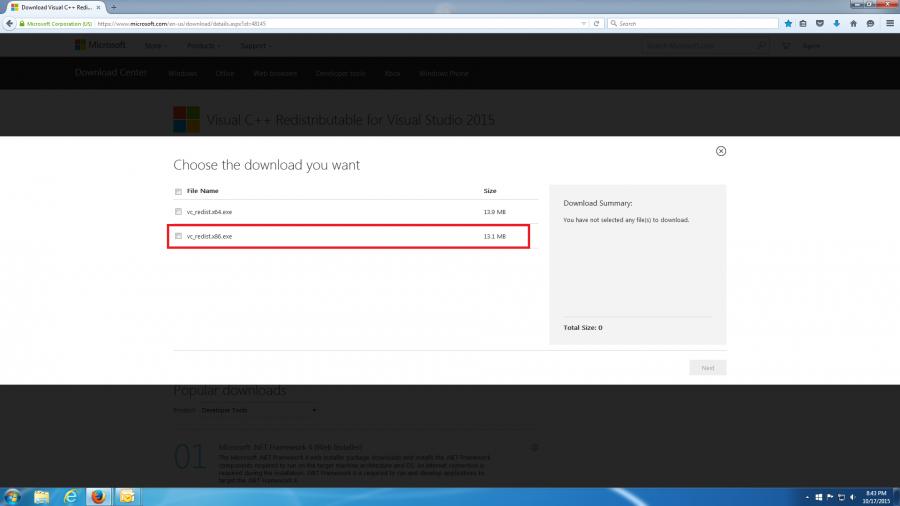
Task: Open the Firefox hamburger menu
Action: pyautogui.click(x=890, y=24)
